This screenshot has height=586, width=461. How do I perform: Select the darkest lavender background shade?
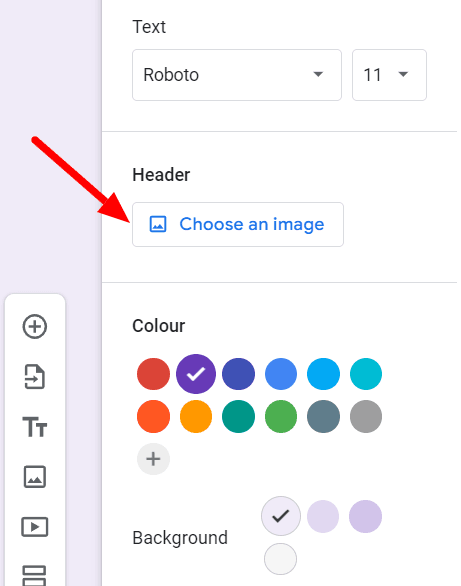click(365, 516)
